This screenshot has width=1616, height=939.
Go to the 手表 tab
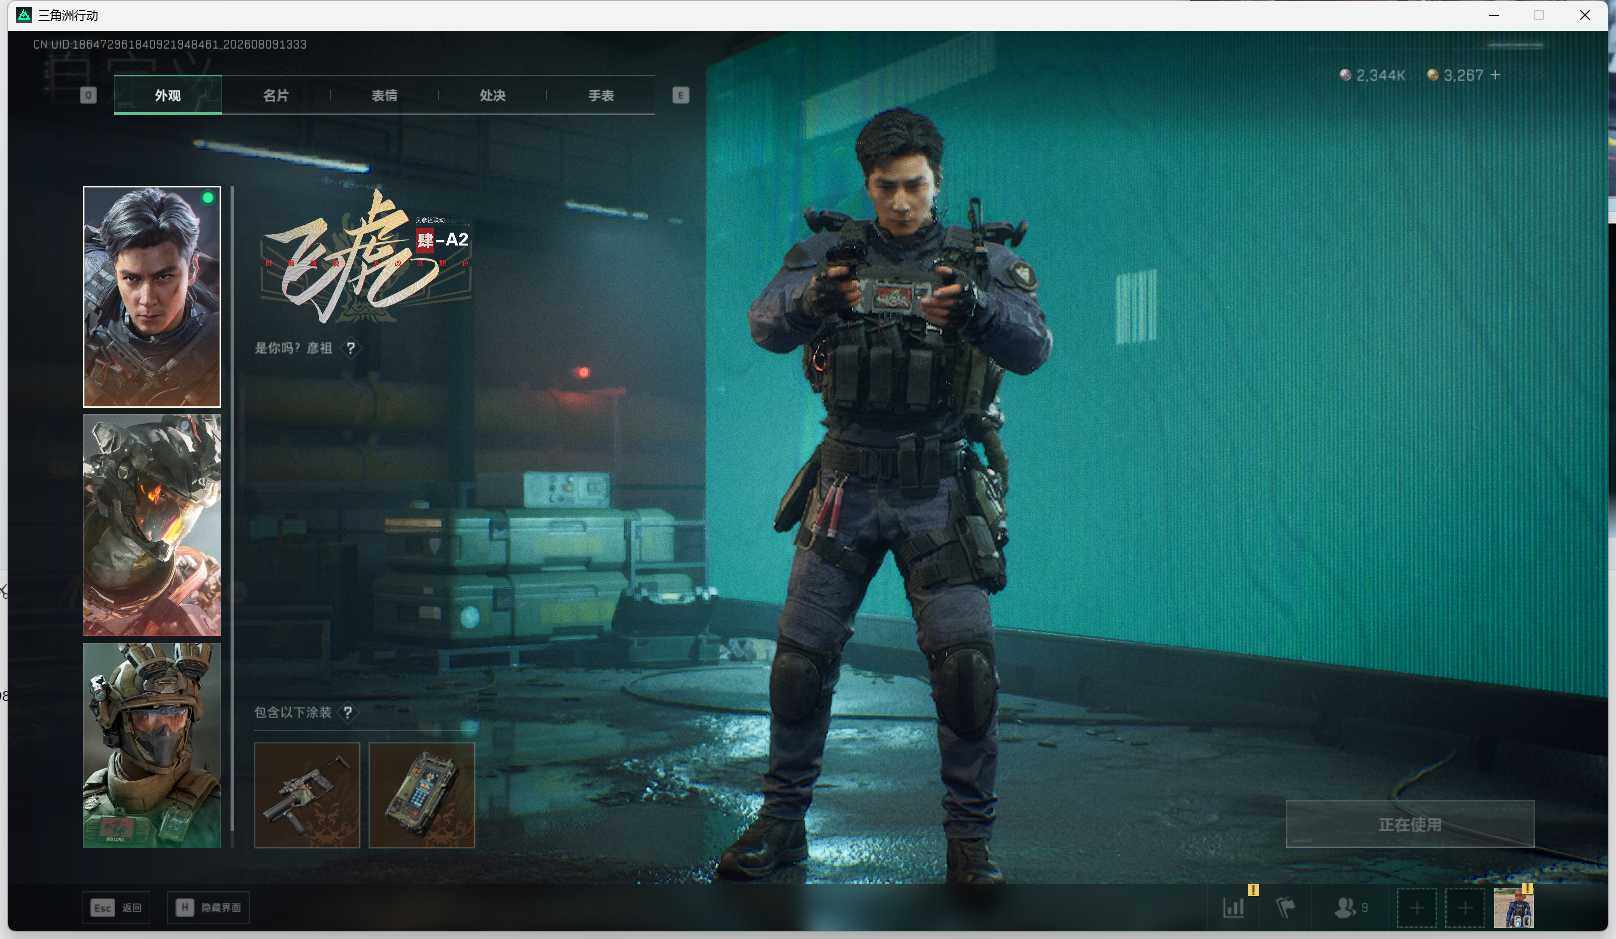[x=601, y=95]
